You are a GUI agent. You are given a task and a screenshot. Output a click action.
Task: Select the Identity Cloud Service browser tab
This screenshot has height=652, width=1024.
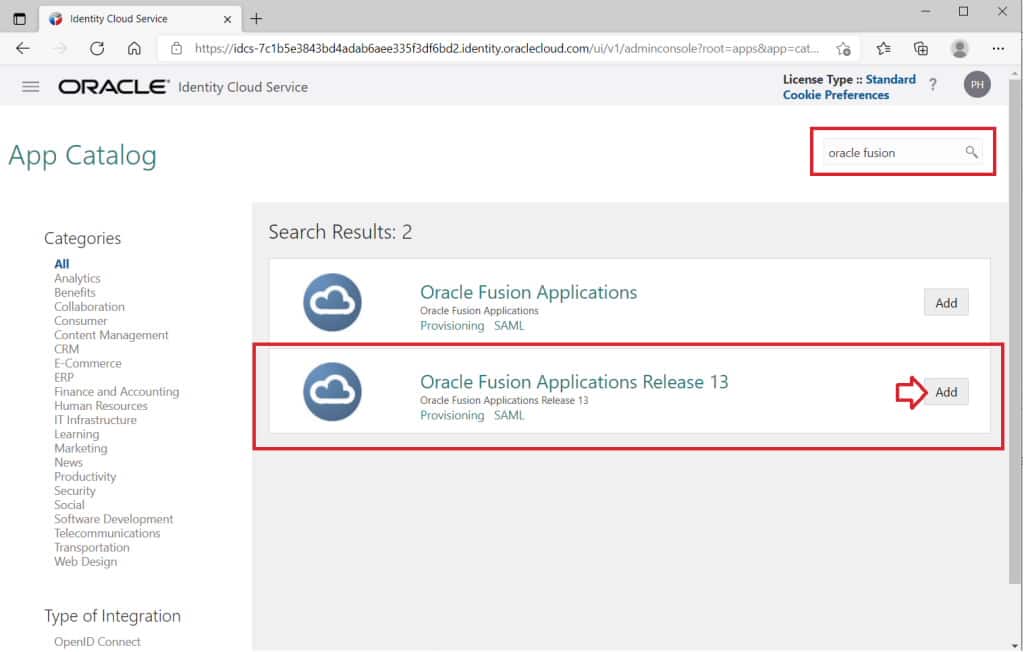pos(130,17)
